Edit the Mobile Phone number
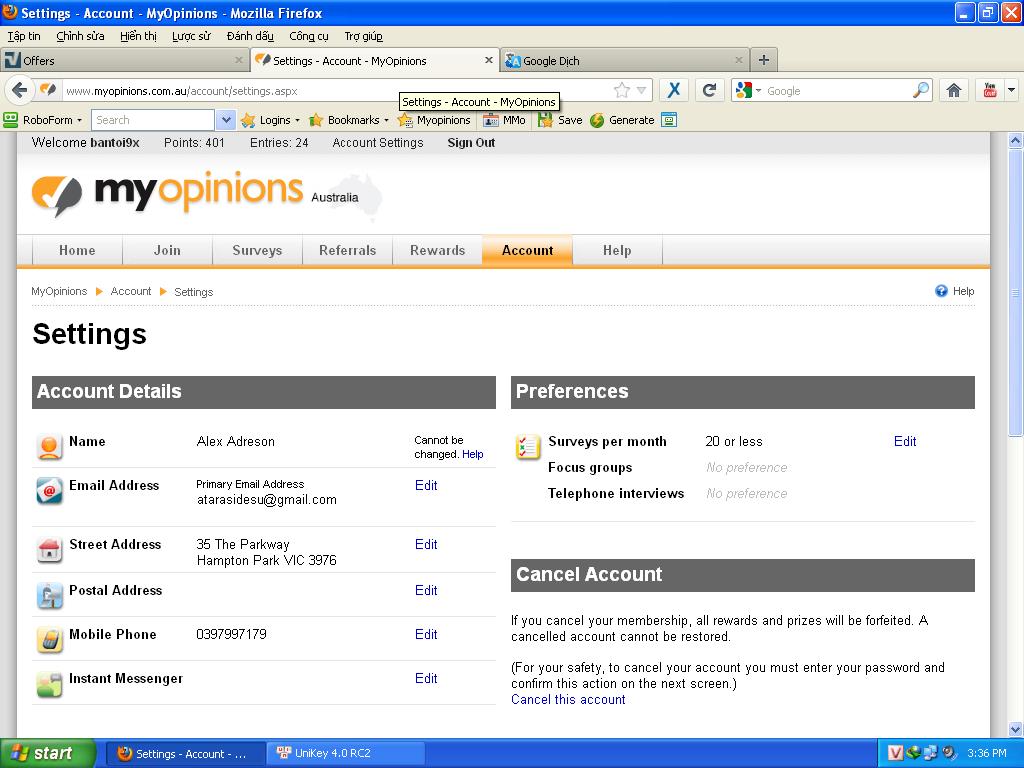 [x=426, y=634]
